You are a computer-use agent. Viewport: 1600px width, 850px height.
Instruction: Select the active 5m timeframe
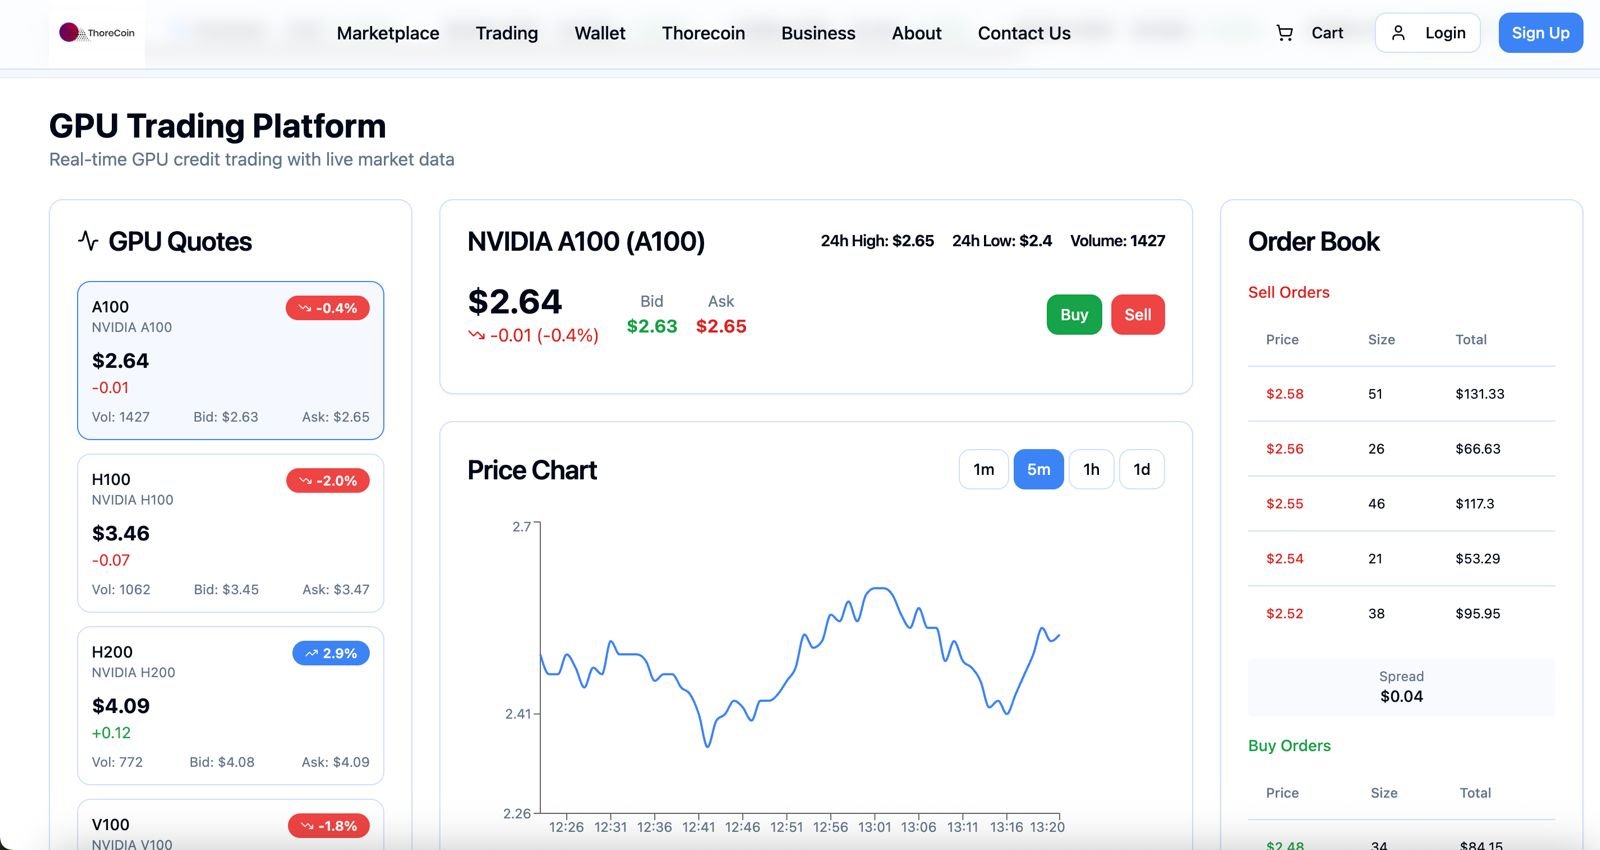[1038, 469]
